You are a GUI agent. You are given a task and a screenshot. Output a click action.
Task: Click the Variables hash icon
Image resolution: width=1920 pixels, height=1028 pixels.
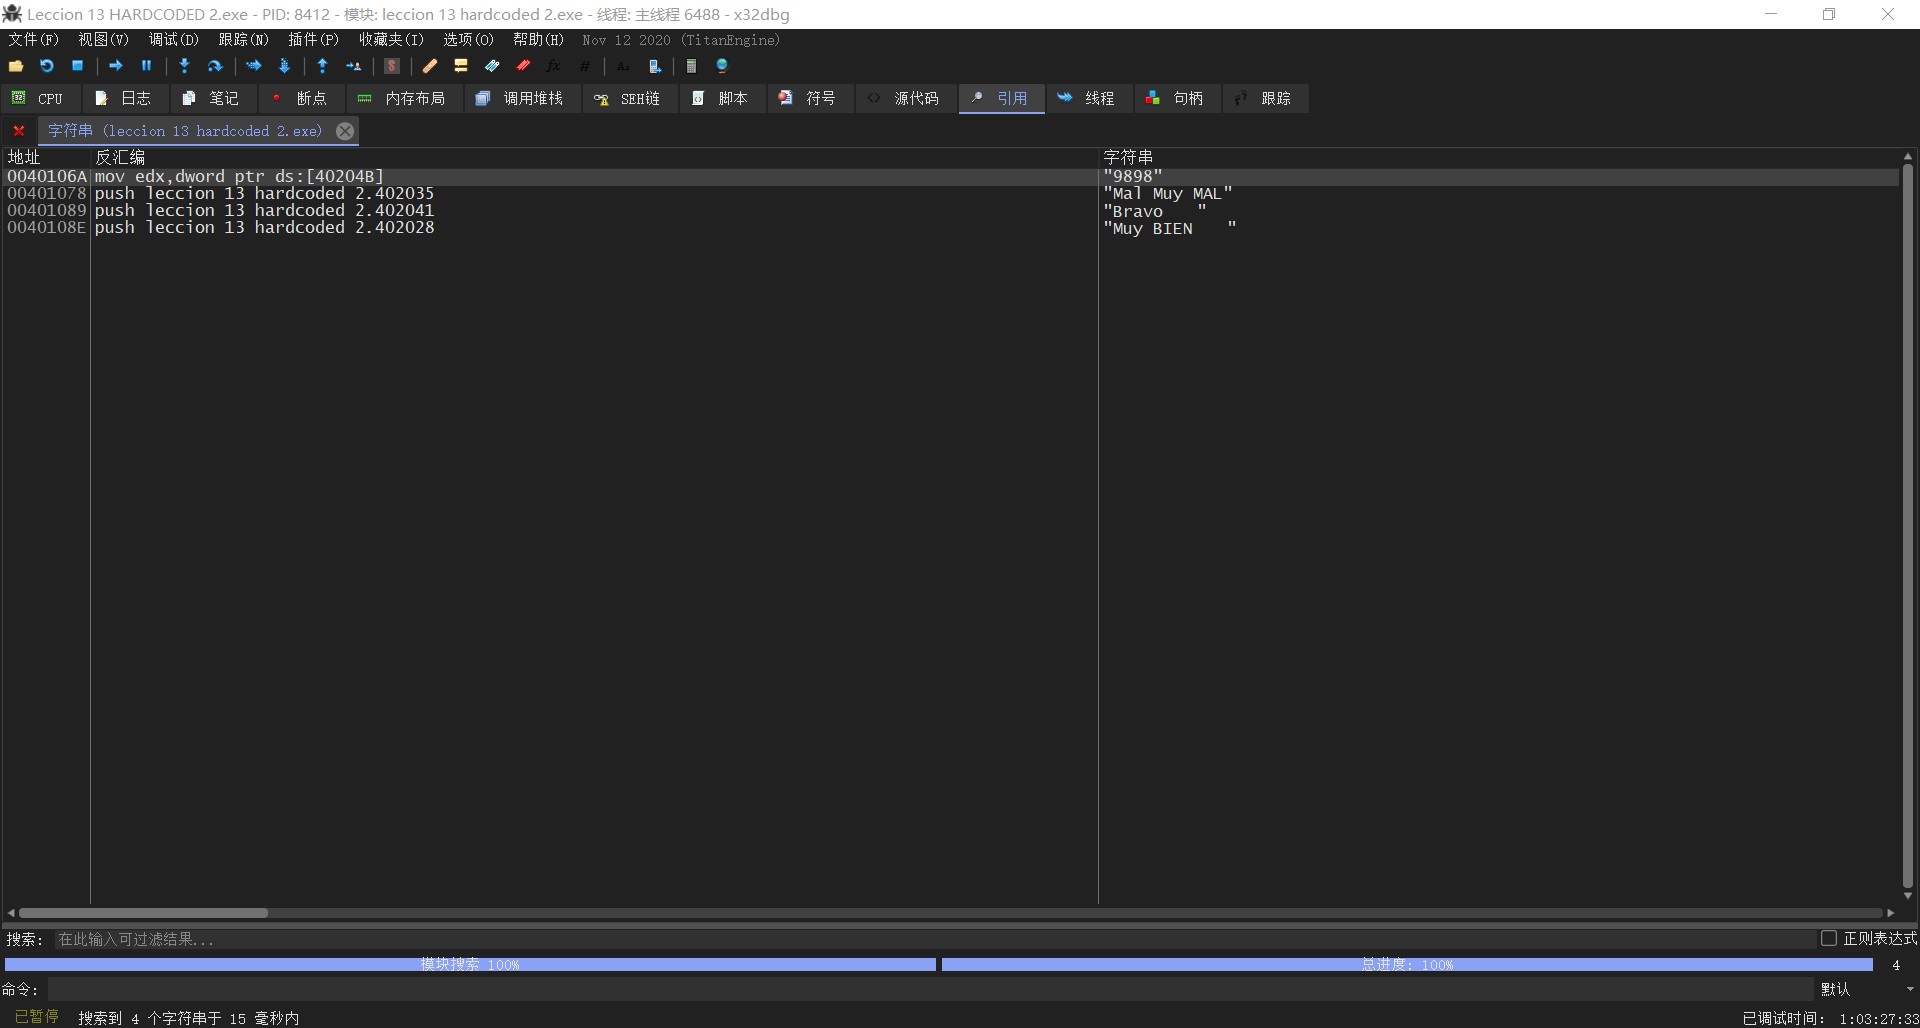(584, 66)
